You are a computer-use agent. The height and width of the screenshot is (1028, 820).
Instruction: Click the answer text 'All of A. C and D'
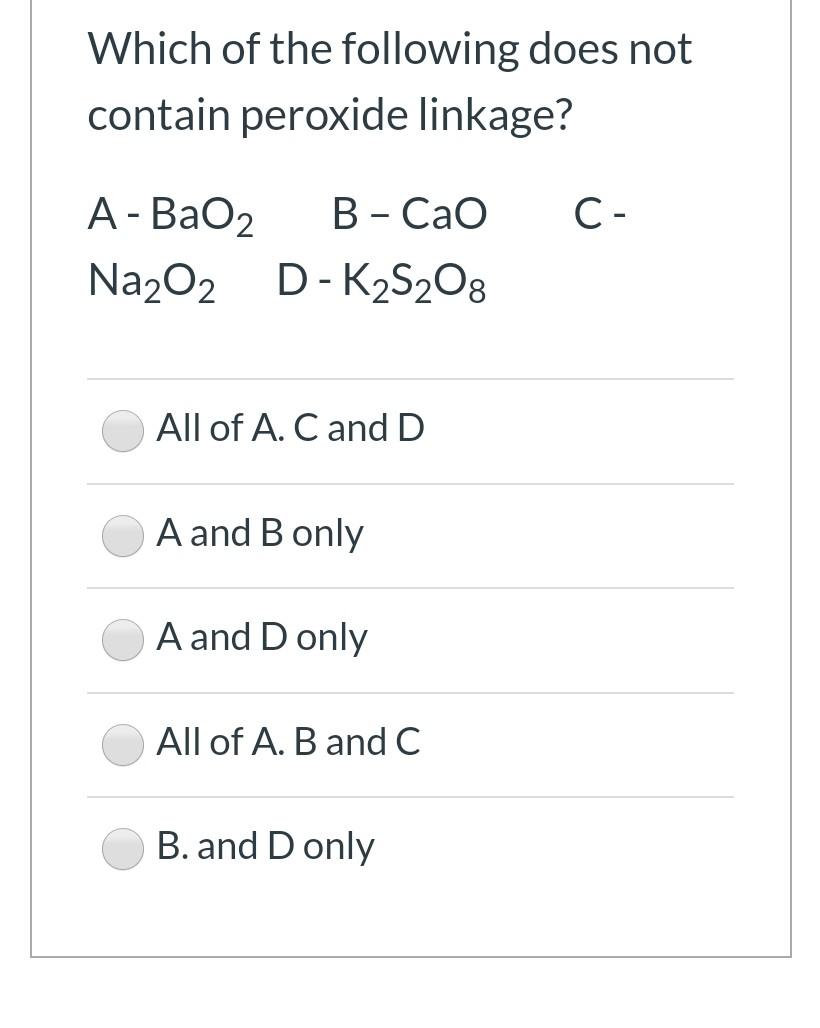pyautogui.click(x=290, y=428)
